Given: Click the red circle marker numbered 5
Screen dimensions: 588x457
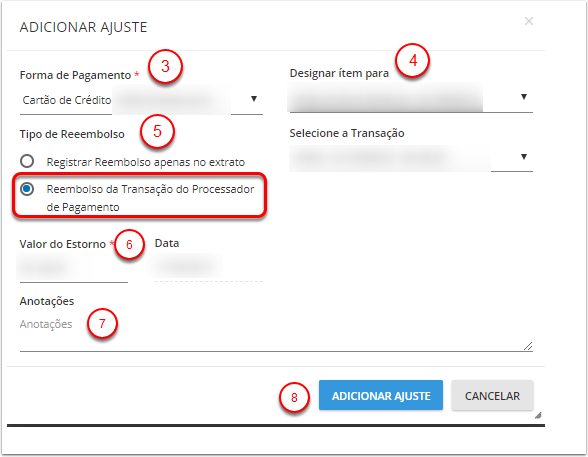Looking at the screenshot, I should pyautogui.click(x=157, y=132).
